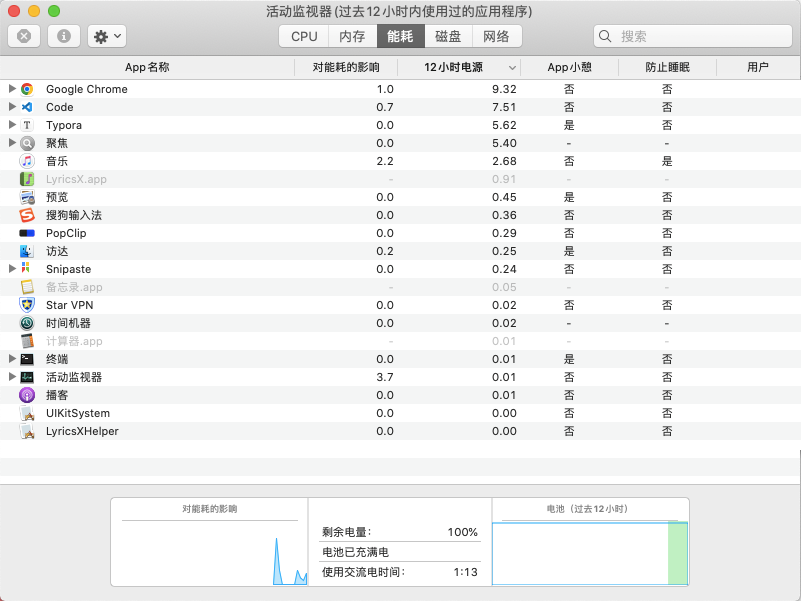Switch to the CPU tab
The image size is (801, 601).
click(304, 36)
